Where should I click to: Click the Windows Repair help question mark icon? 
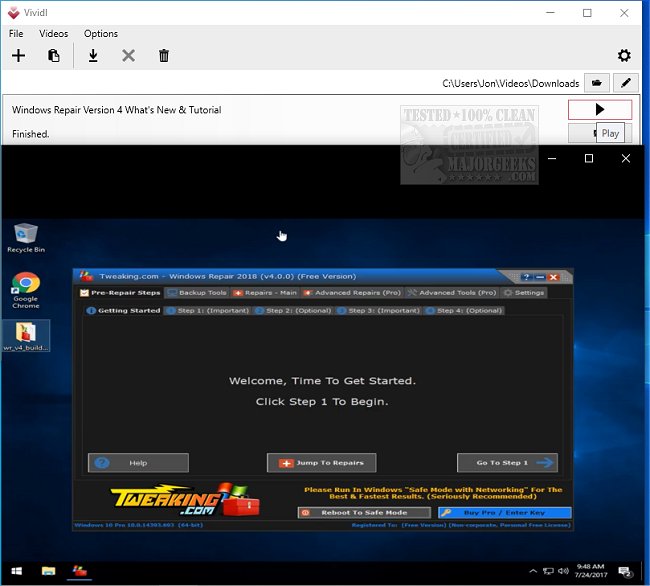(526, 277)
